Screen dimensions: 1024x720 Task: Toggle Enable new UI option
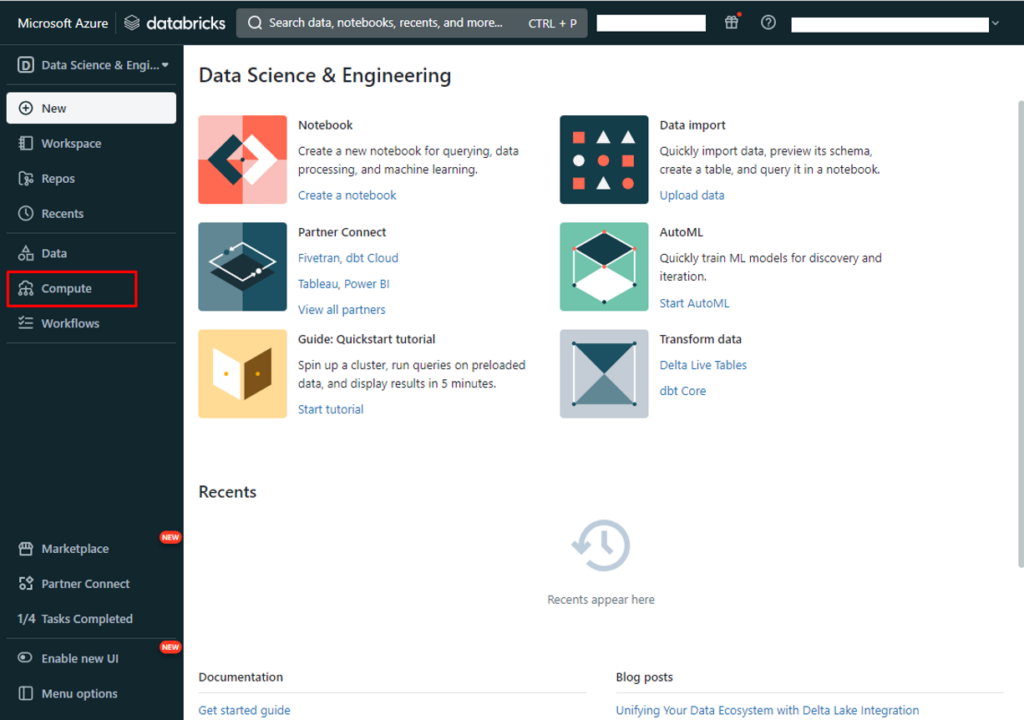click(x=79, y=659)
